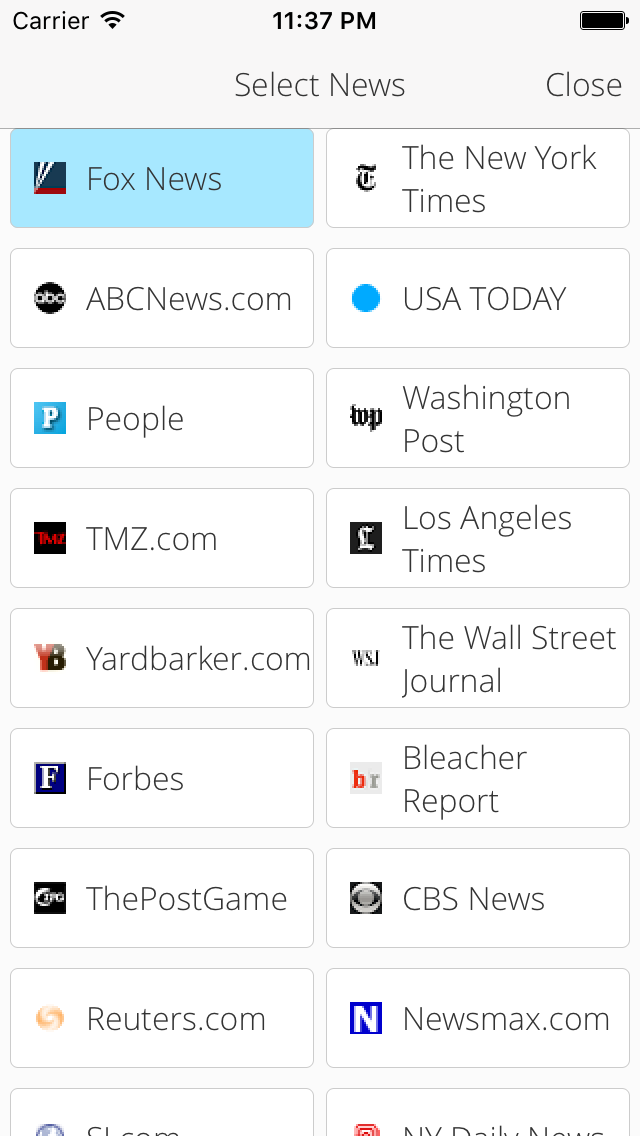Choose Reuters.com tile
Viewport: 640px width, 1136px height.
(162, 1018)
